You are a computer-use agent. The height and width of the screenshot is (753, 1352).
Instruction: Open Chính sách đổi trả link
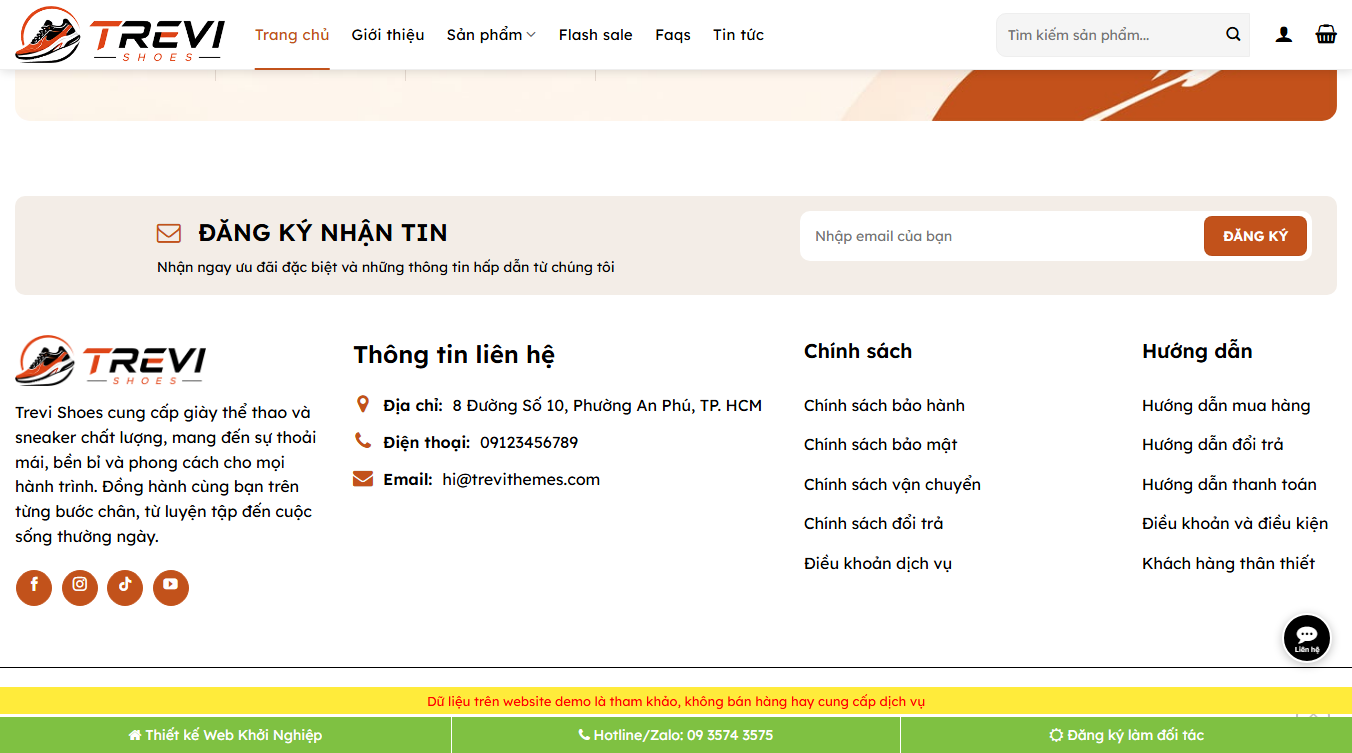click(874, 523)
